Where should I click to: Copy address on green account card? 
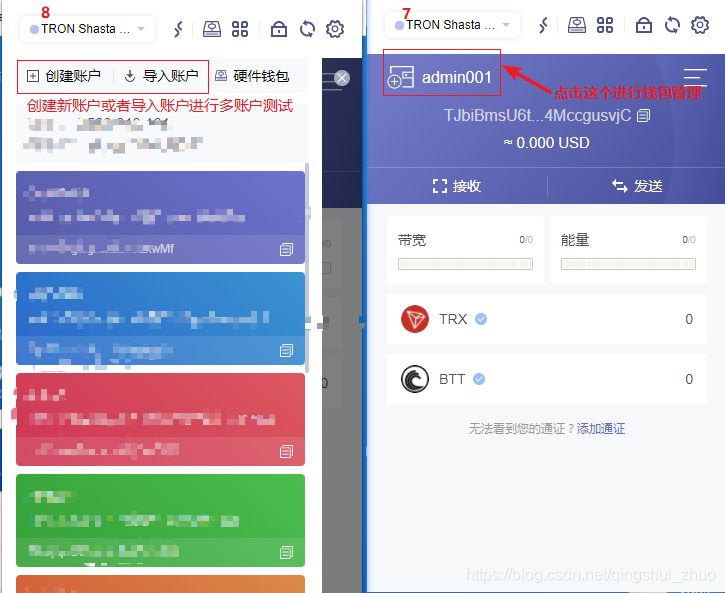286,552
